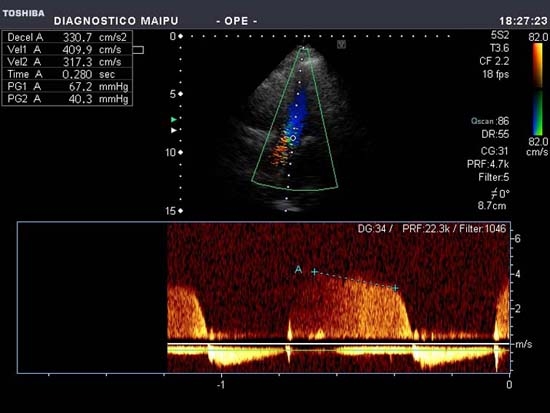Select the Vel2 A 317.3 cm/s row
Screen dimensions: 550x413
(67, 62)
